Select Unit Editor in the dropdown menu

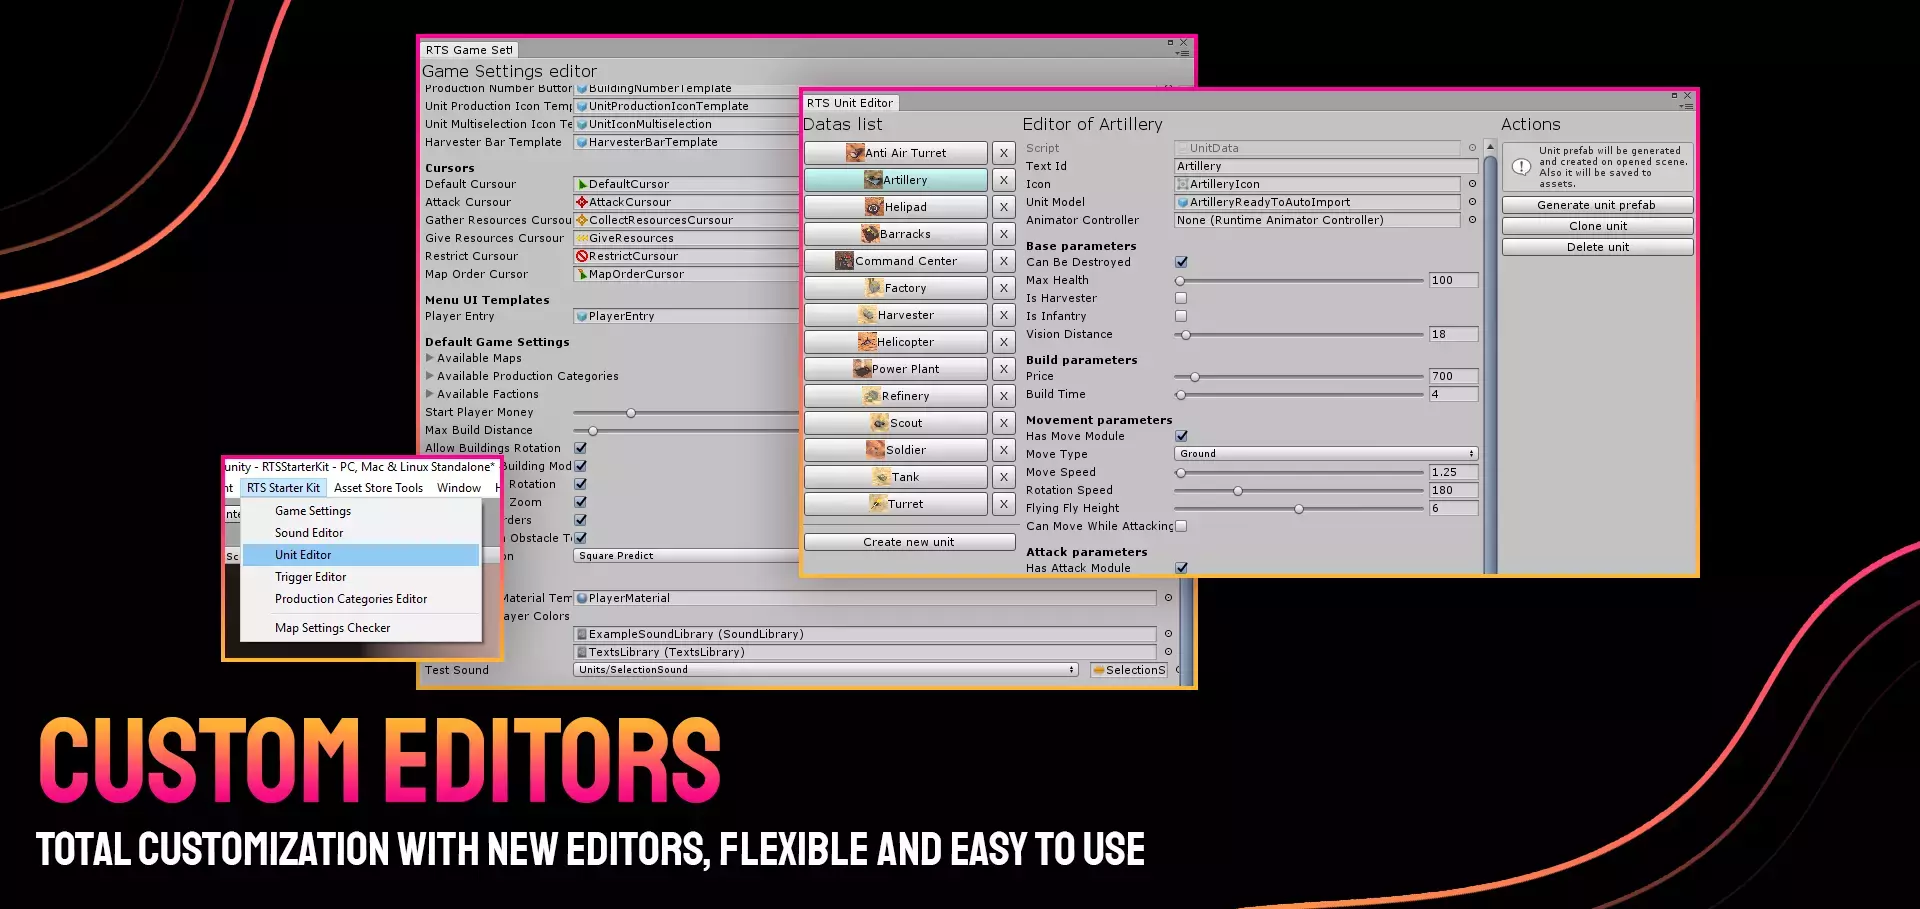pos(360,555)
